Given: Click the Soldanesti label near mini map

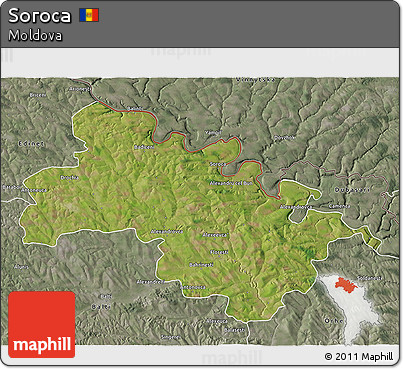Looking at the screenshot, I should (369, 277).
